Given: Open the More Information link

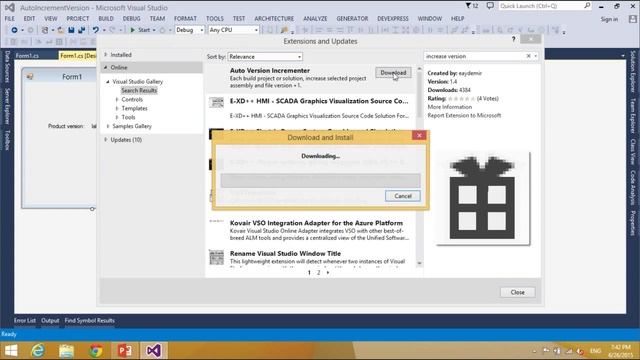Looking at the screenshot, I should coord(449,107).
